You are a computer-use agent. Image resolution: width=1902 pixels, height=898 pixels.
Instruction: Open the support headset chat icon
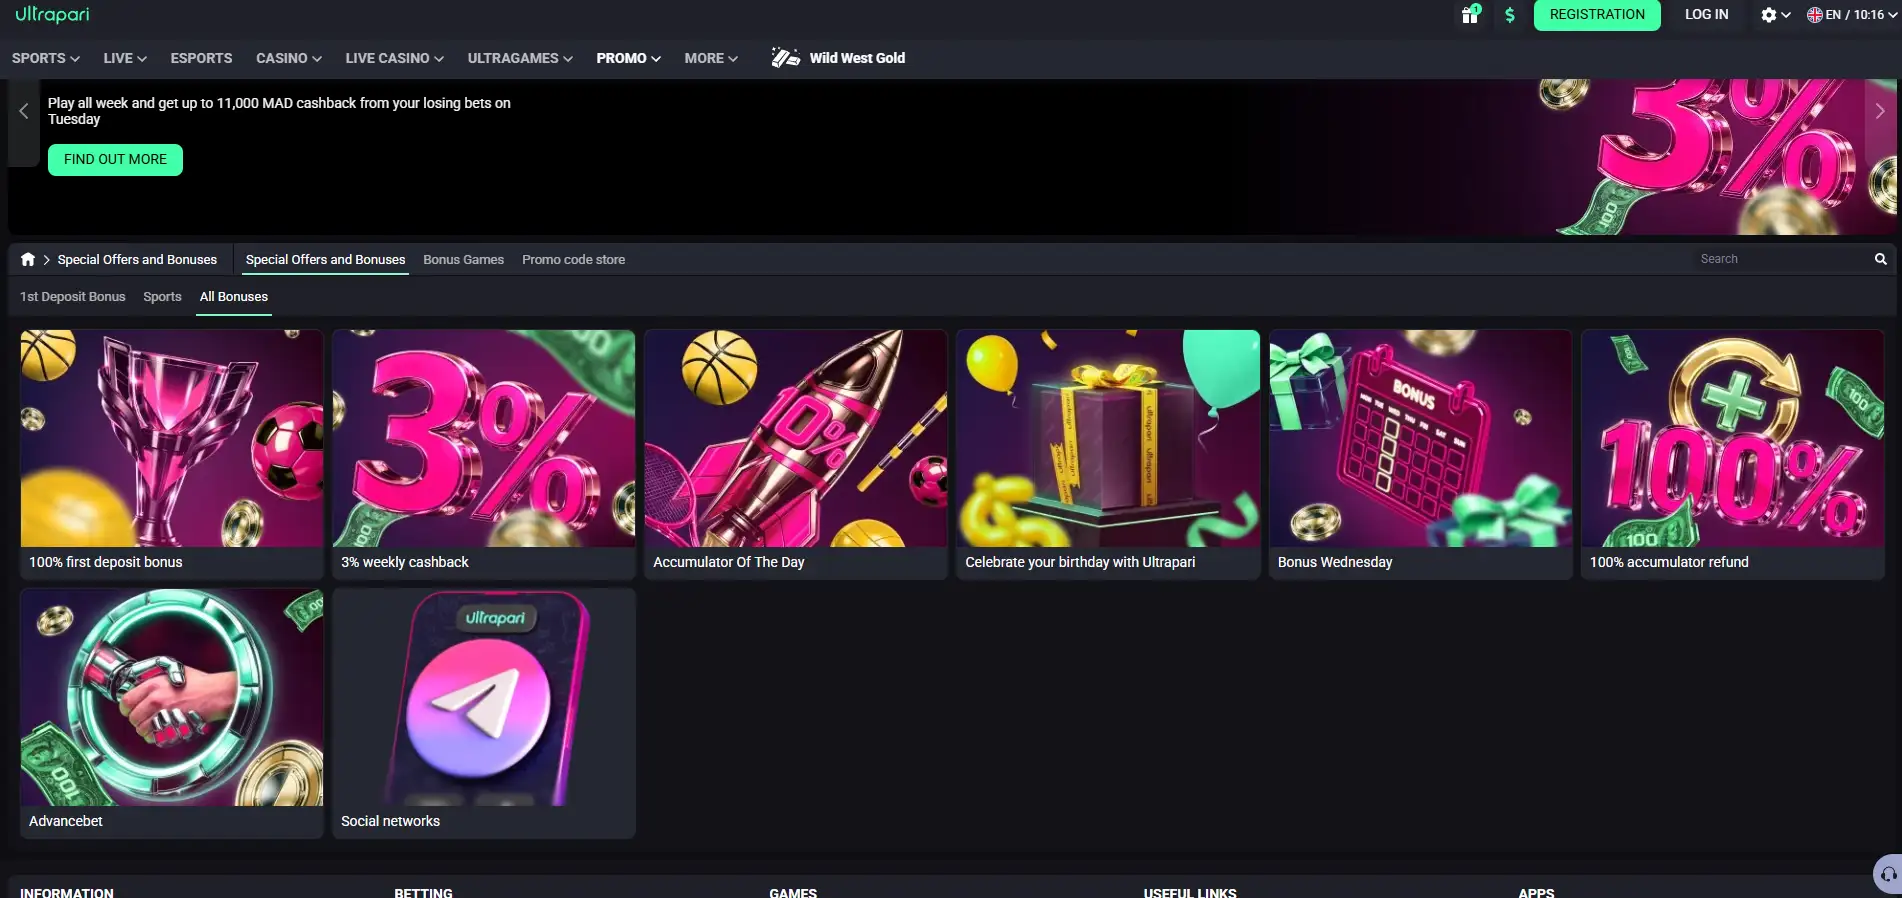pos(1888,874)
